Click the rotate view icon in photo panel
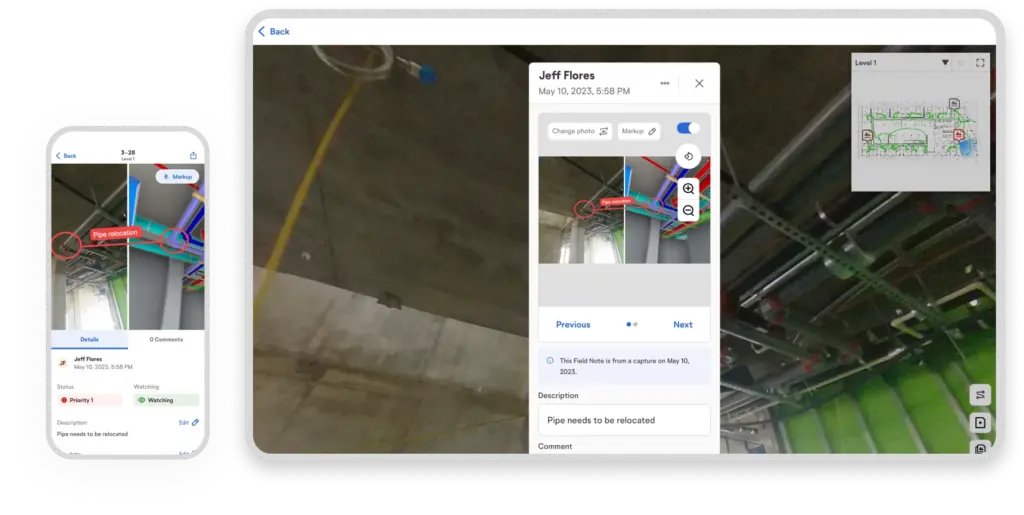The image size is (1024, 515). click(688, 156)
